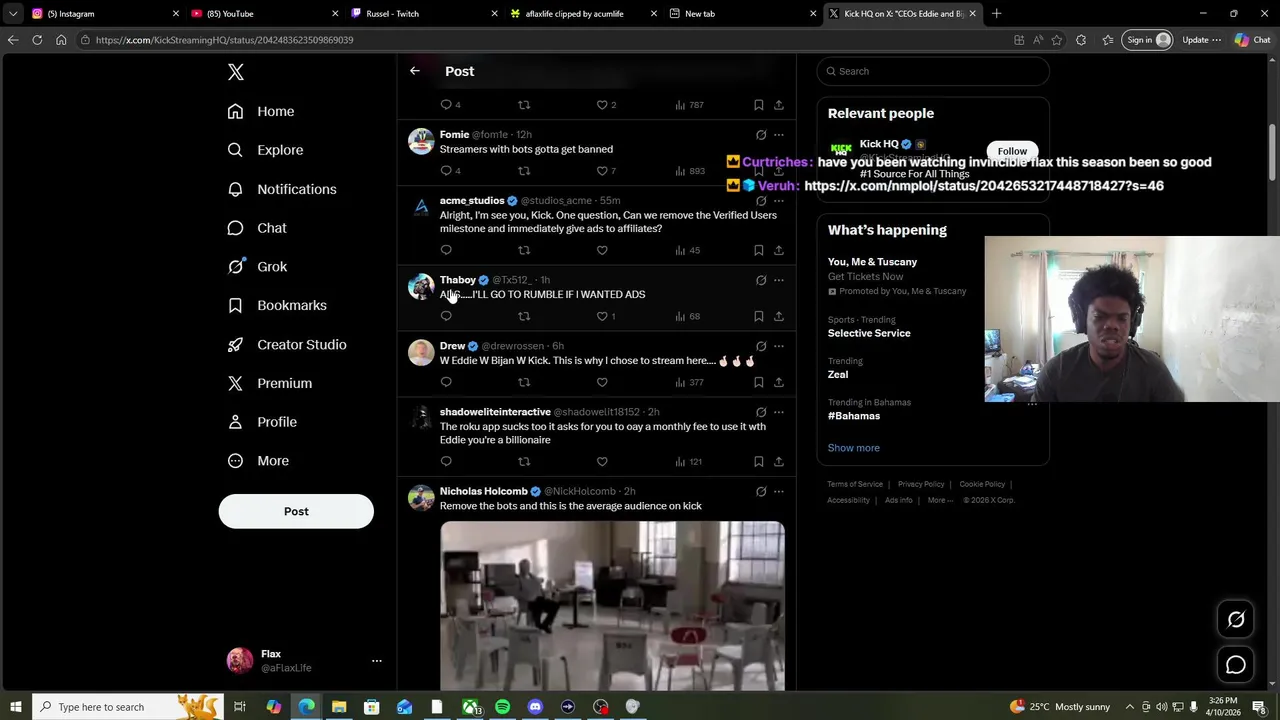
Task: Repost Fomie's post about bots
Action: (524, 171)
